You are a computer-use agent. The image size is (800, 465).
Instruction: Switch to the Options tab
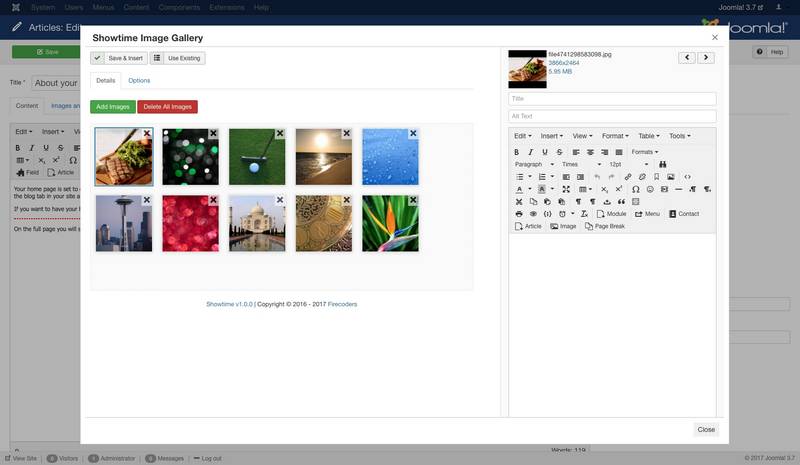pyautogui.click(x=139, y=80)
